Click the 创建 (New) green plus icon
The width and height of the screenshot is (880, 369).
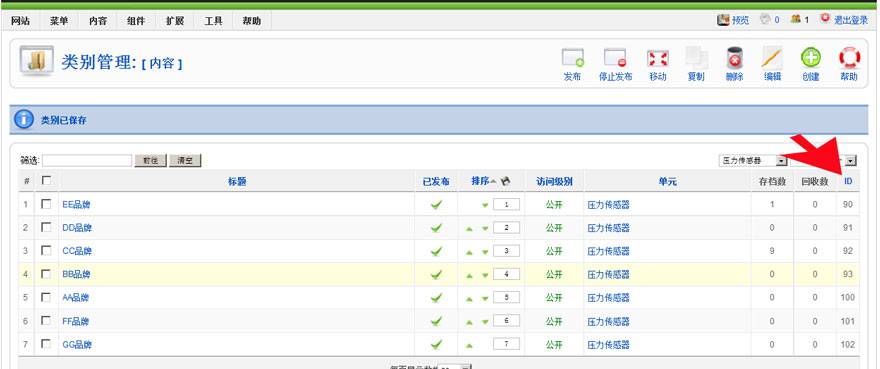pyautogui.click(x=810, y=58)
